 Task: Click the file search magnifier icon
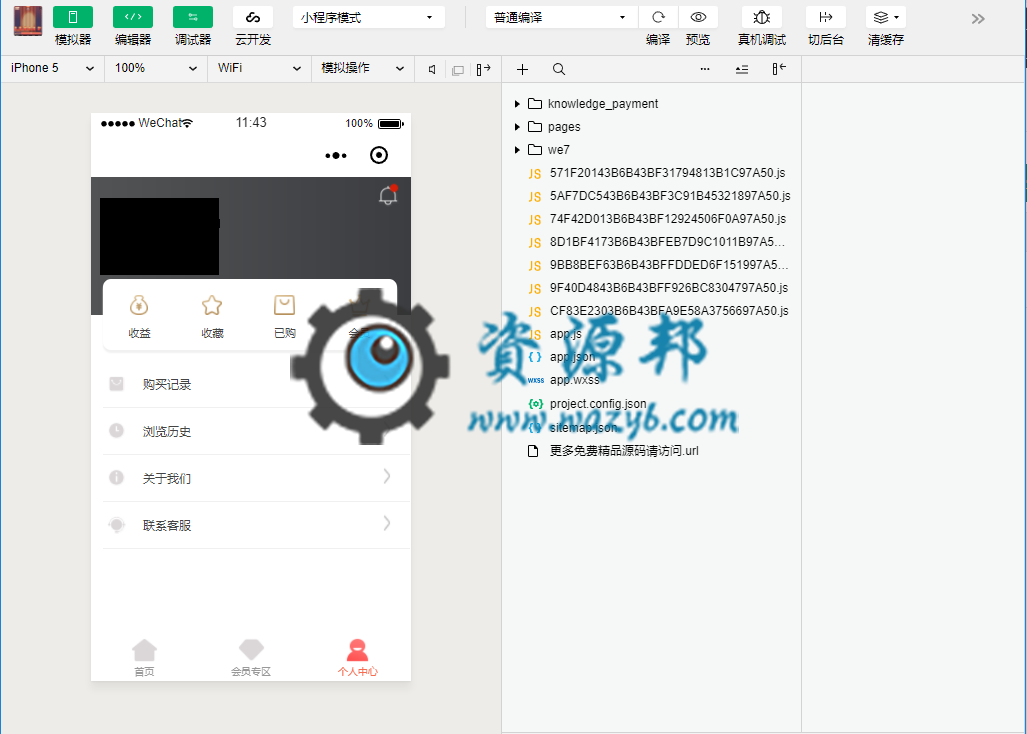[559, 69]
